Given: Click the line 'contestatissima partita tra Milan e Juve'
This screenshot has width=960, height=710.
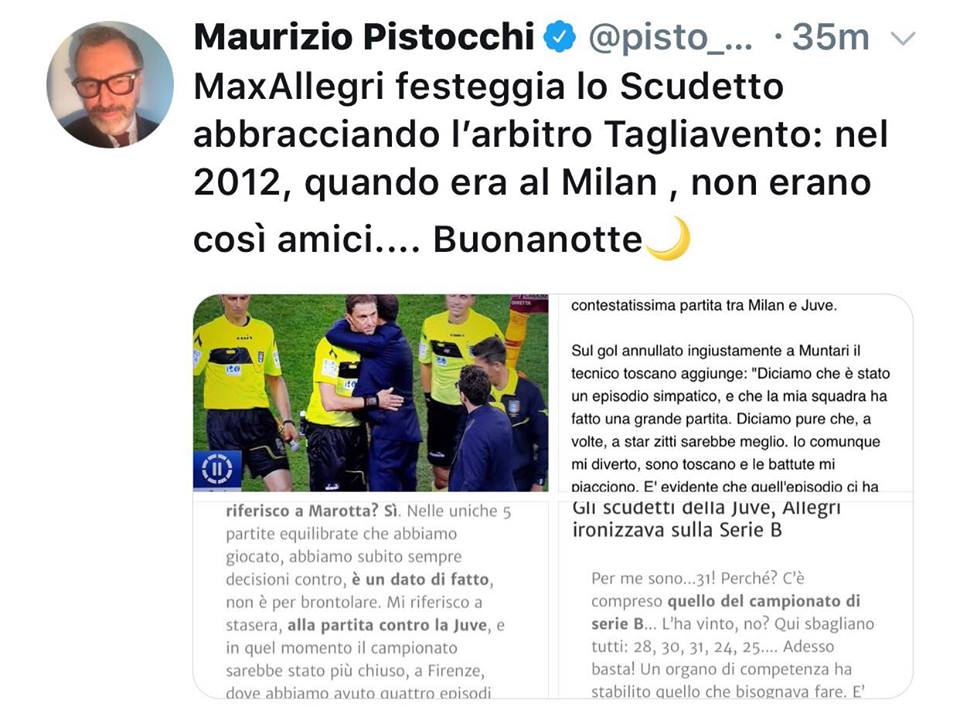Looking at the screenshot, I should (703, 305).
